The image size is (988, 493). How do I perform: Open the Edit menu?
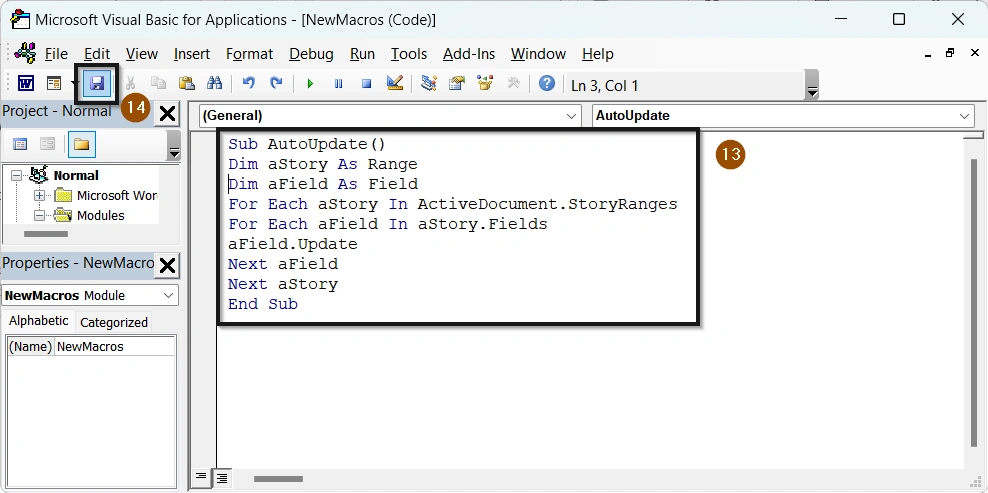(x=97, y=54)
